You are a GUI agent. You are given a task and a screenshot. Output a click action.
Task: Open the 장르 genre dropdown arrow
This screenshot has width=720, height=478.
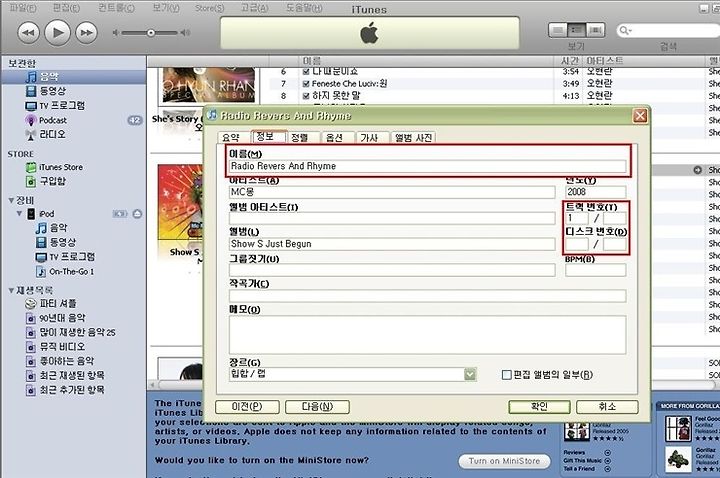(470, 374)
